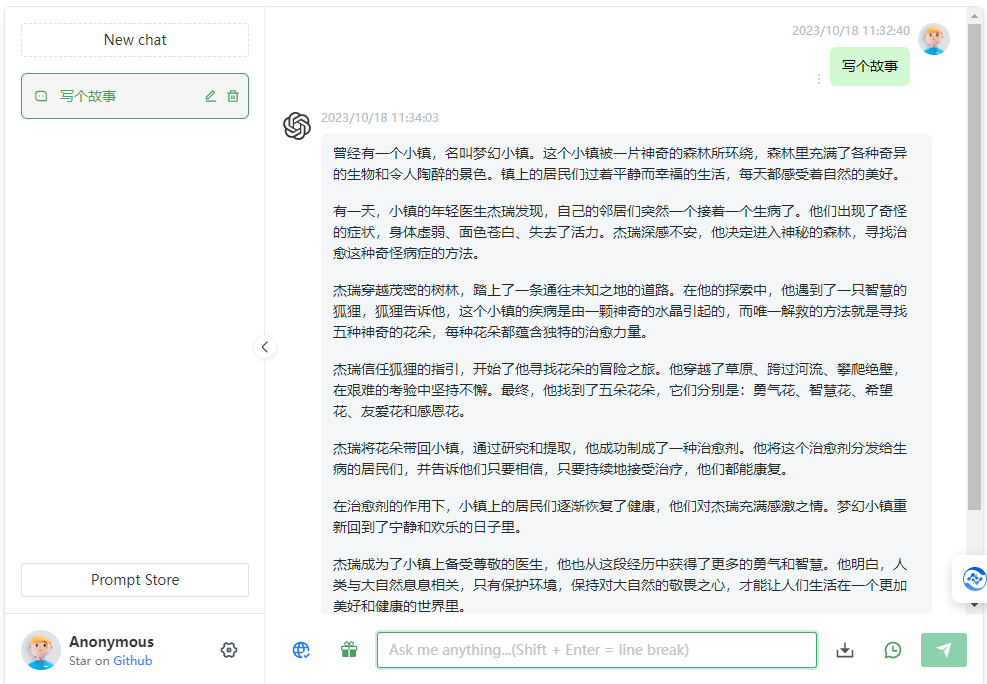Export the conversation with the download icon
The image size is (987, 684).
click(x=845, y=650)
